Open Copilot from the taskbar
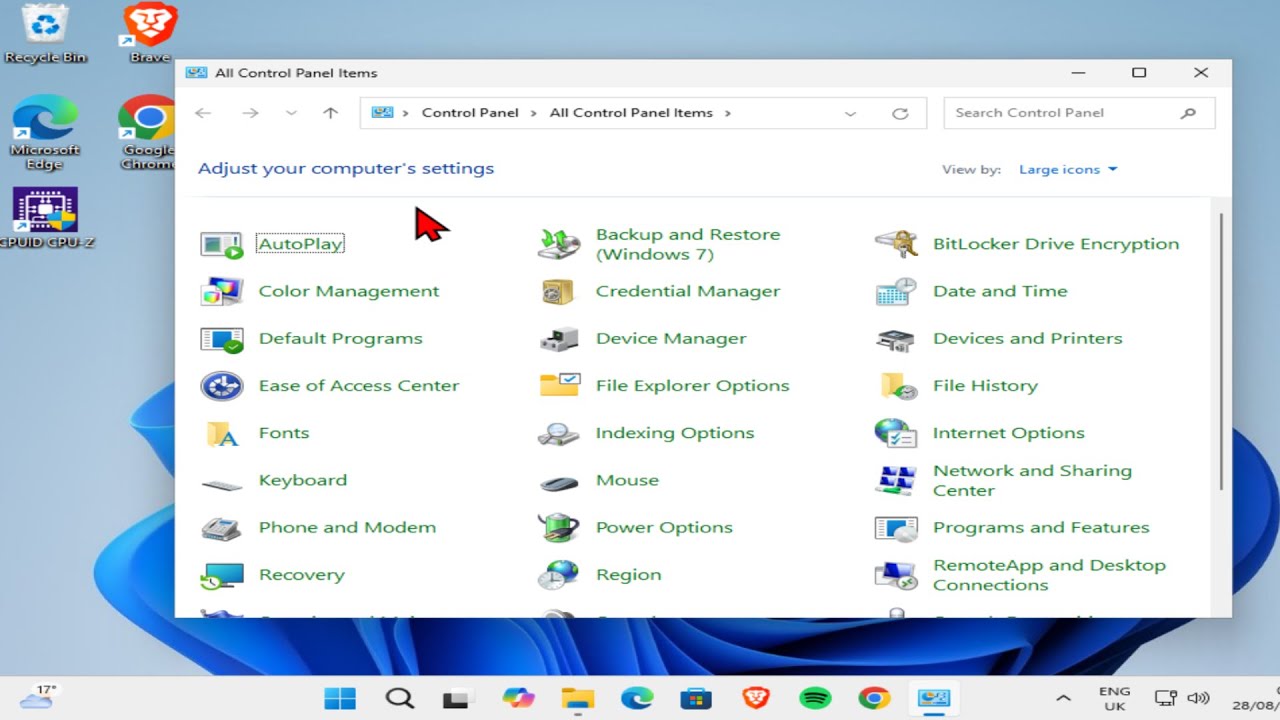The width and height of the screenshot is (1280, 720). (518, 698)
